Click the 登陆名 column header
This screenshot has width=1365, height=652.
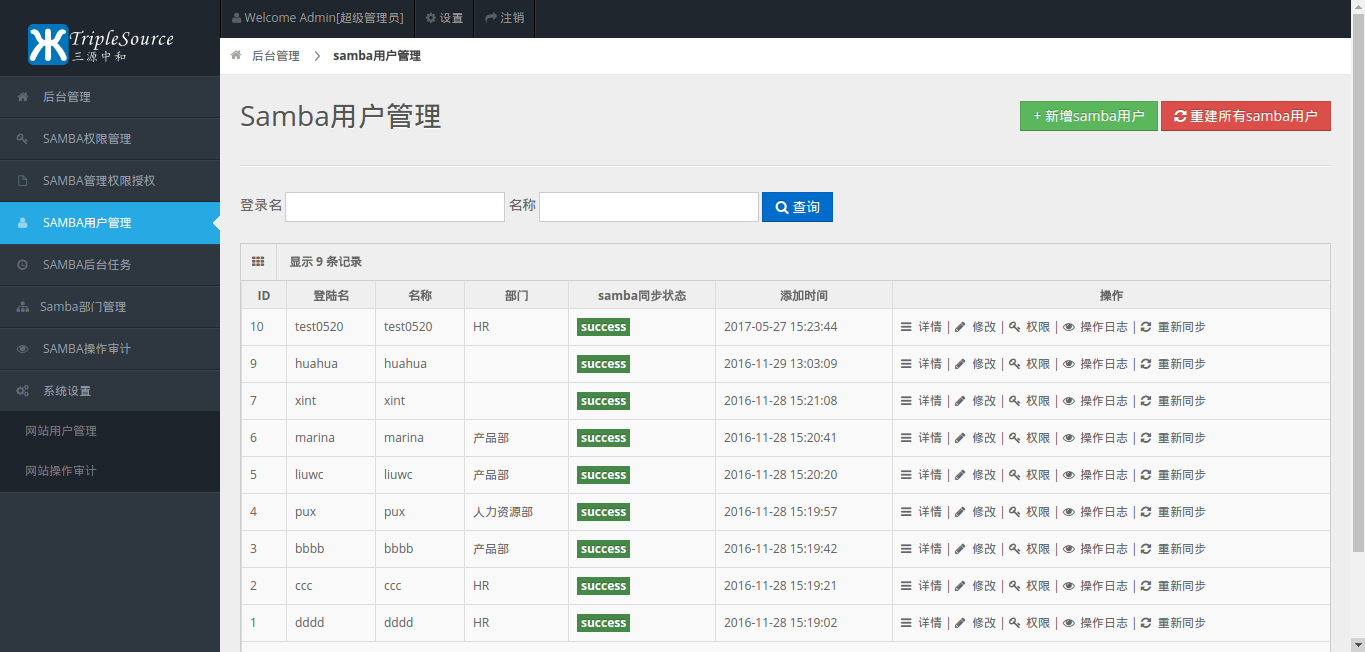tap(331, 296)
